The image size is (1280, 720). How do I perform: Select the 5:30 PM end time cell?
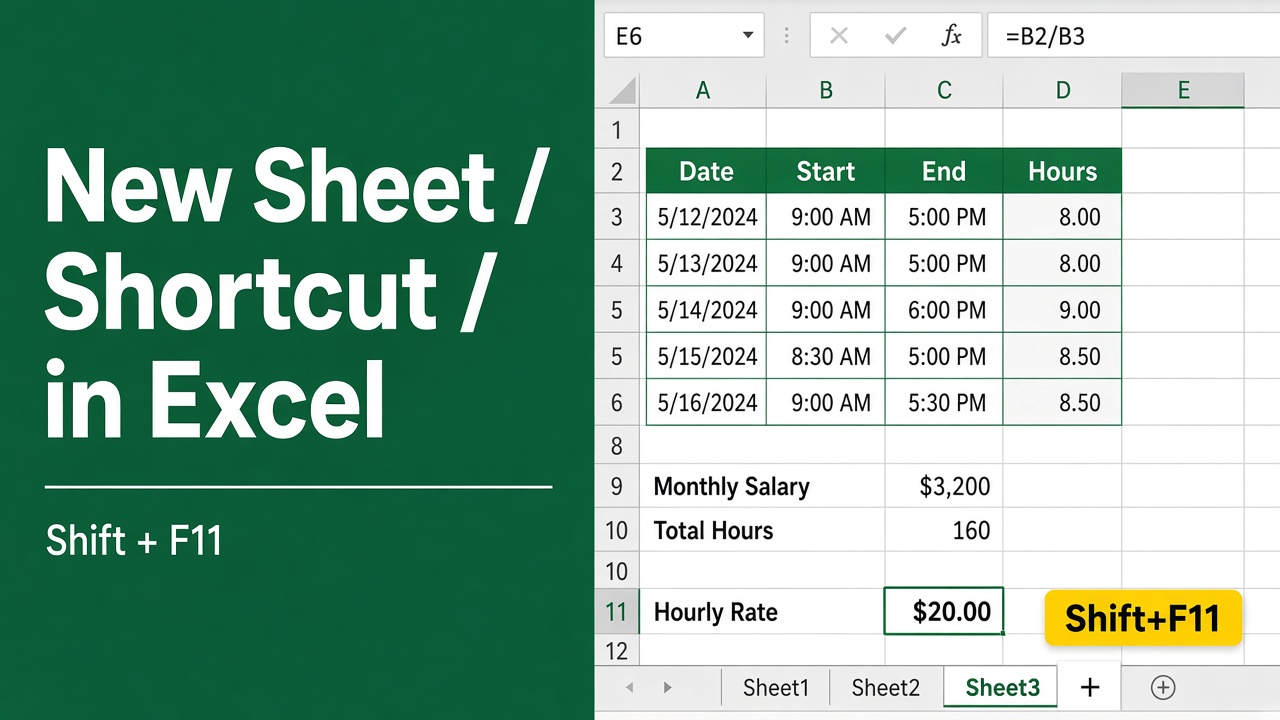pos(944,403)
